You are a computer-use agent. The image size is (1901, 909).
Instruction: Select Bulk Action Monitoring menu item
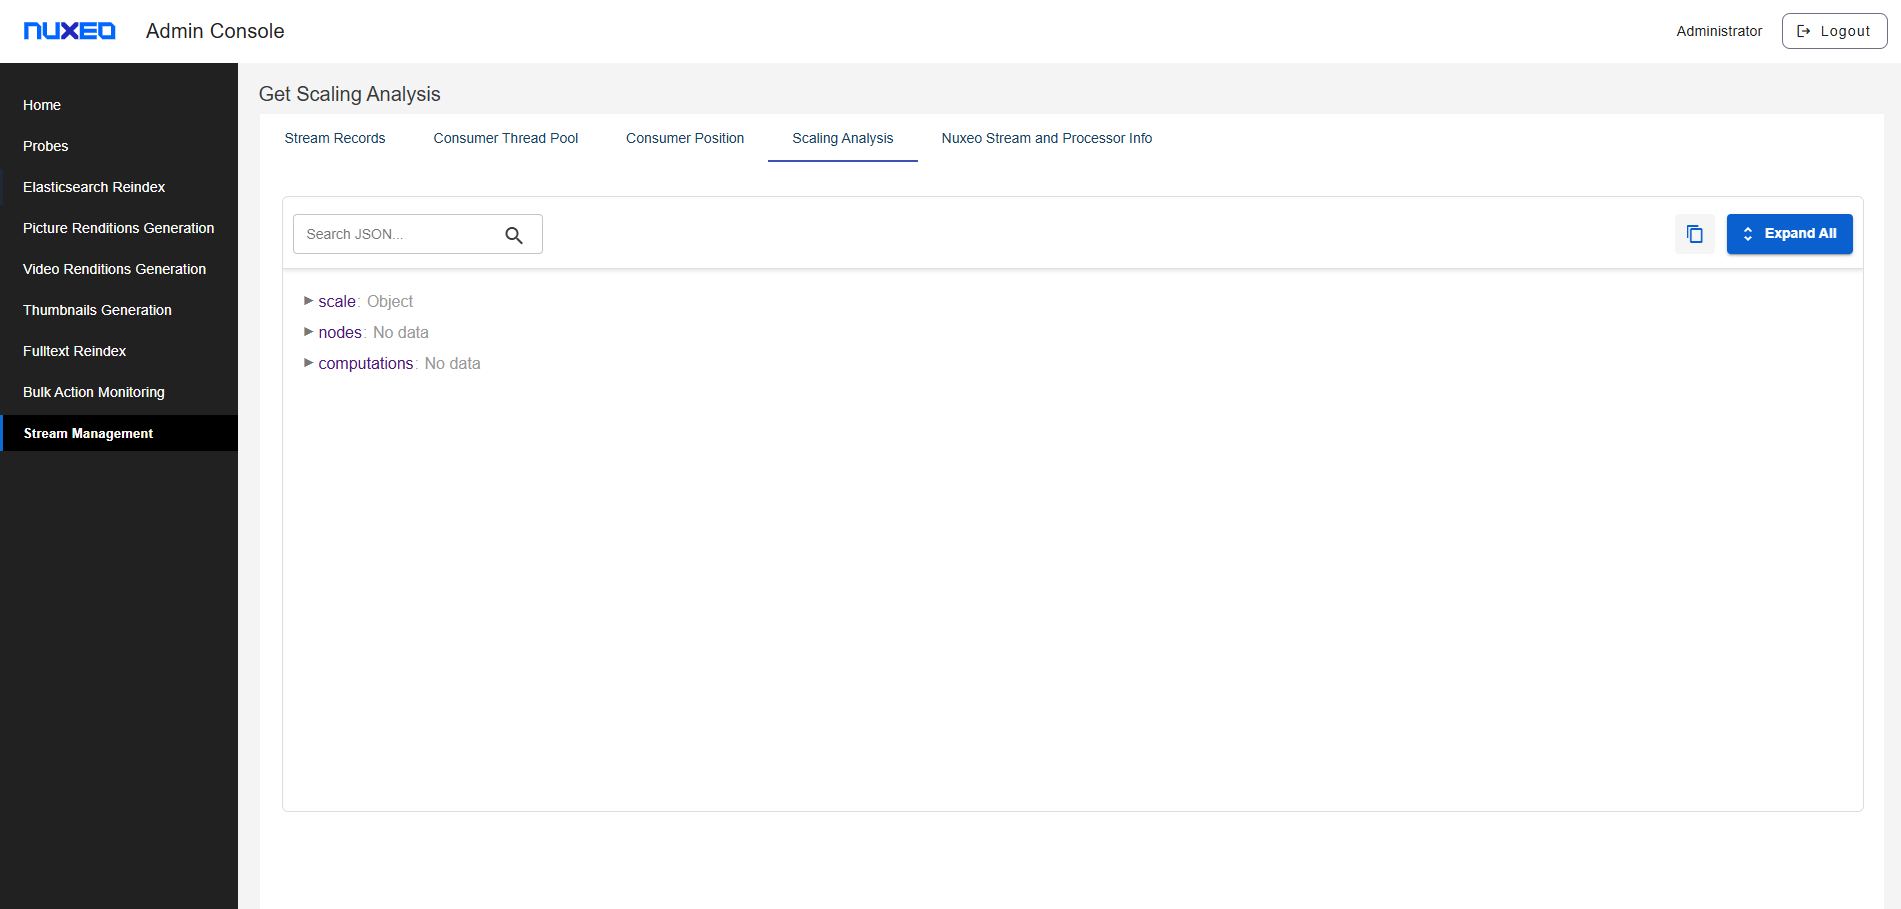[94, 392]
